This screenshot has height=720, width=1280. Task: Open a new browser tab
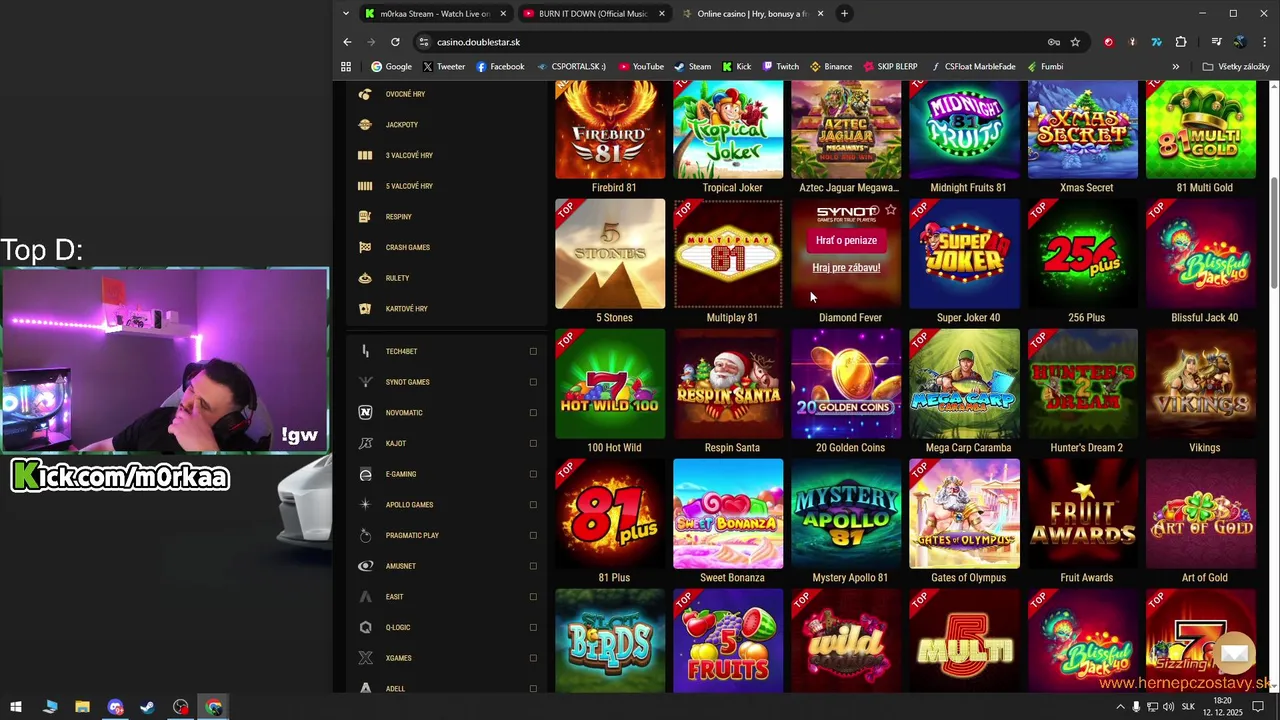tap(844, 14)
